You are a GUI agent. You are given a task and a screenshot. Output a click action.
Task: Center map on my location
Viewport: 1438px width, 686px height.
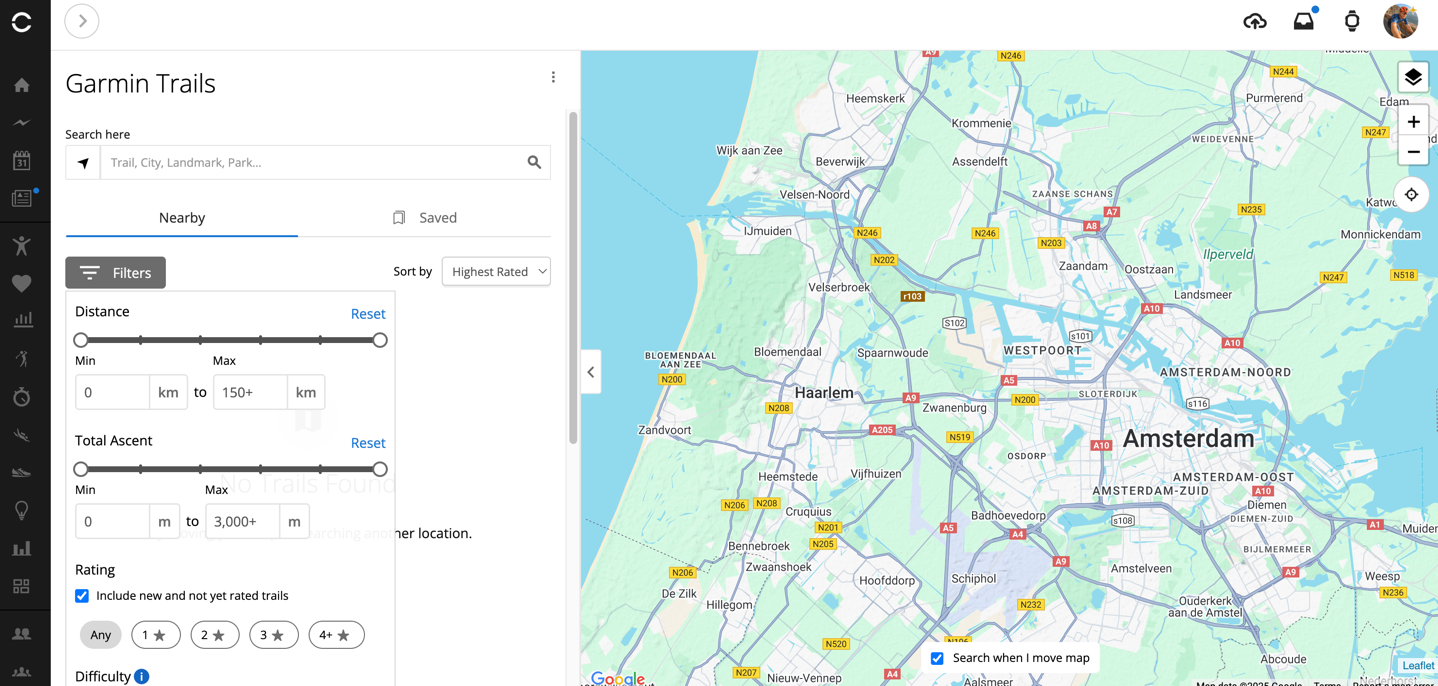[1412, 195]
